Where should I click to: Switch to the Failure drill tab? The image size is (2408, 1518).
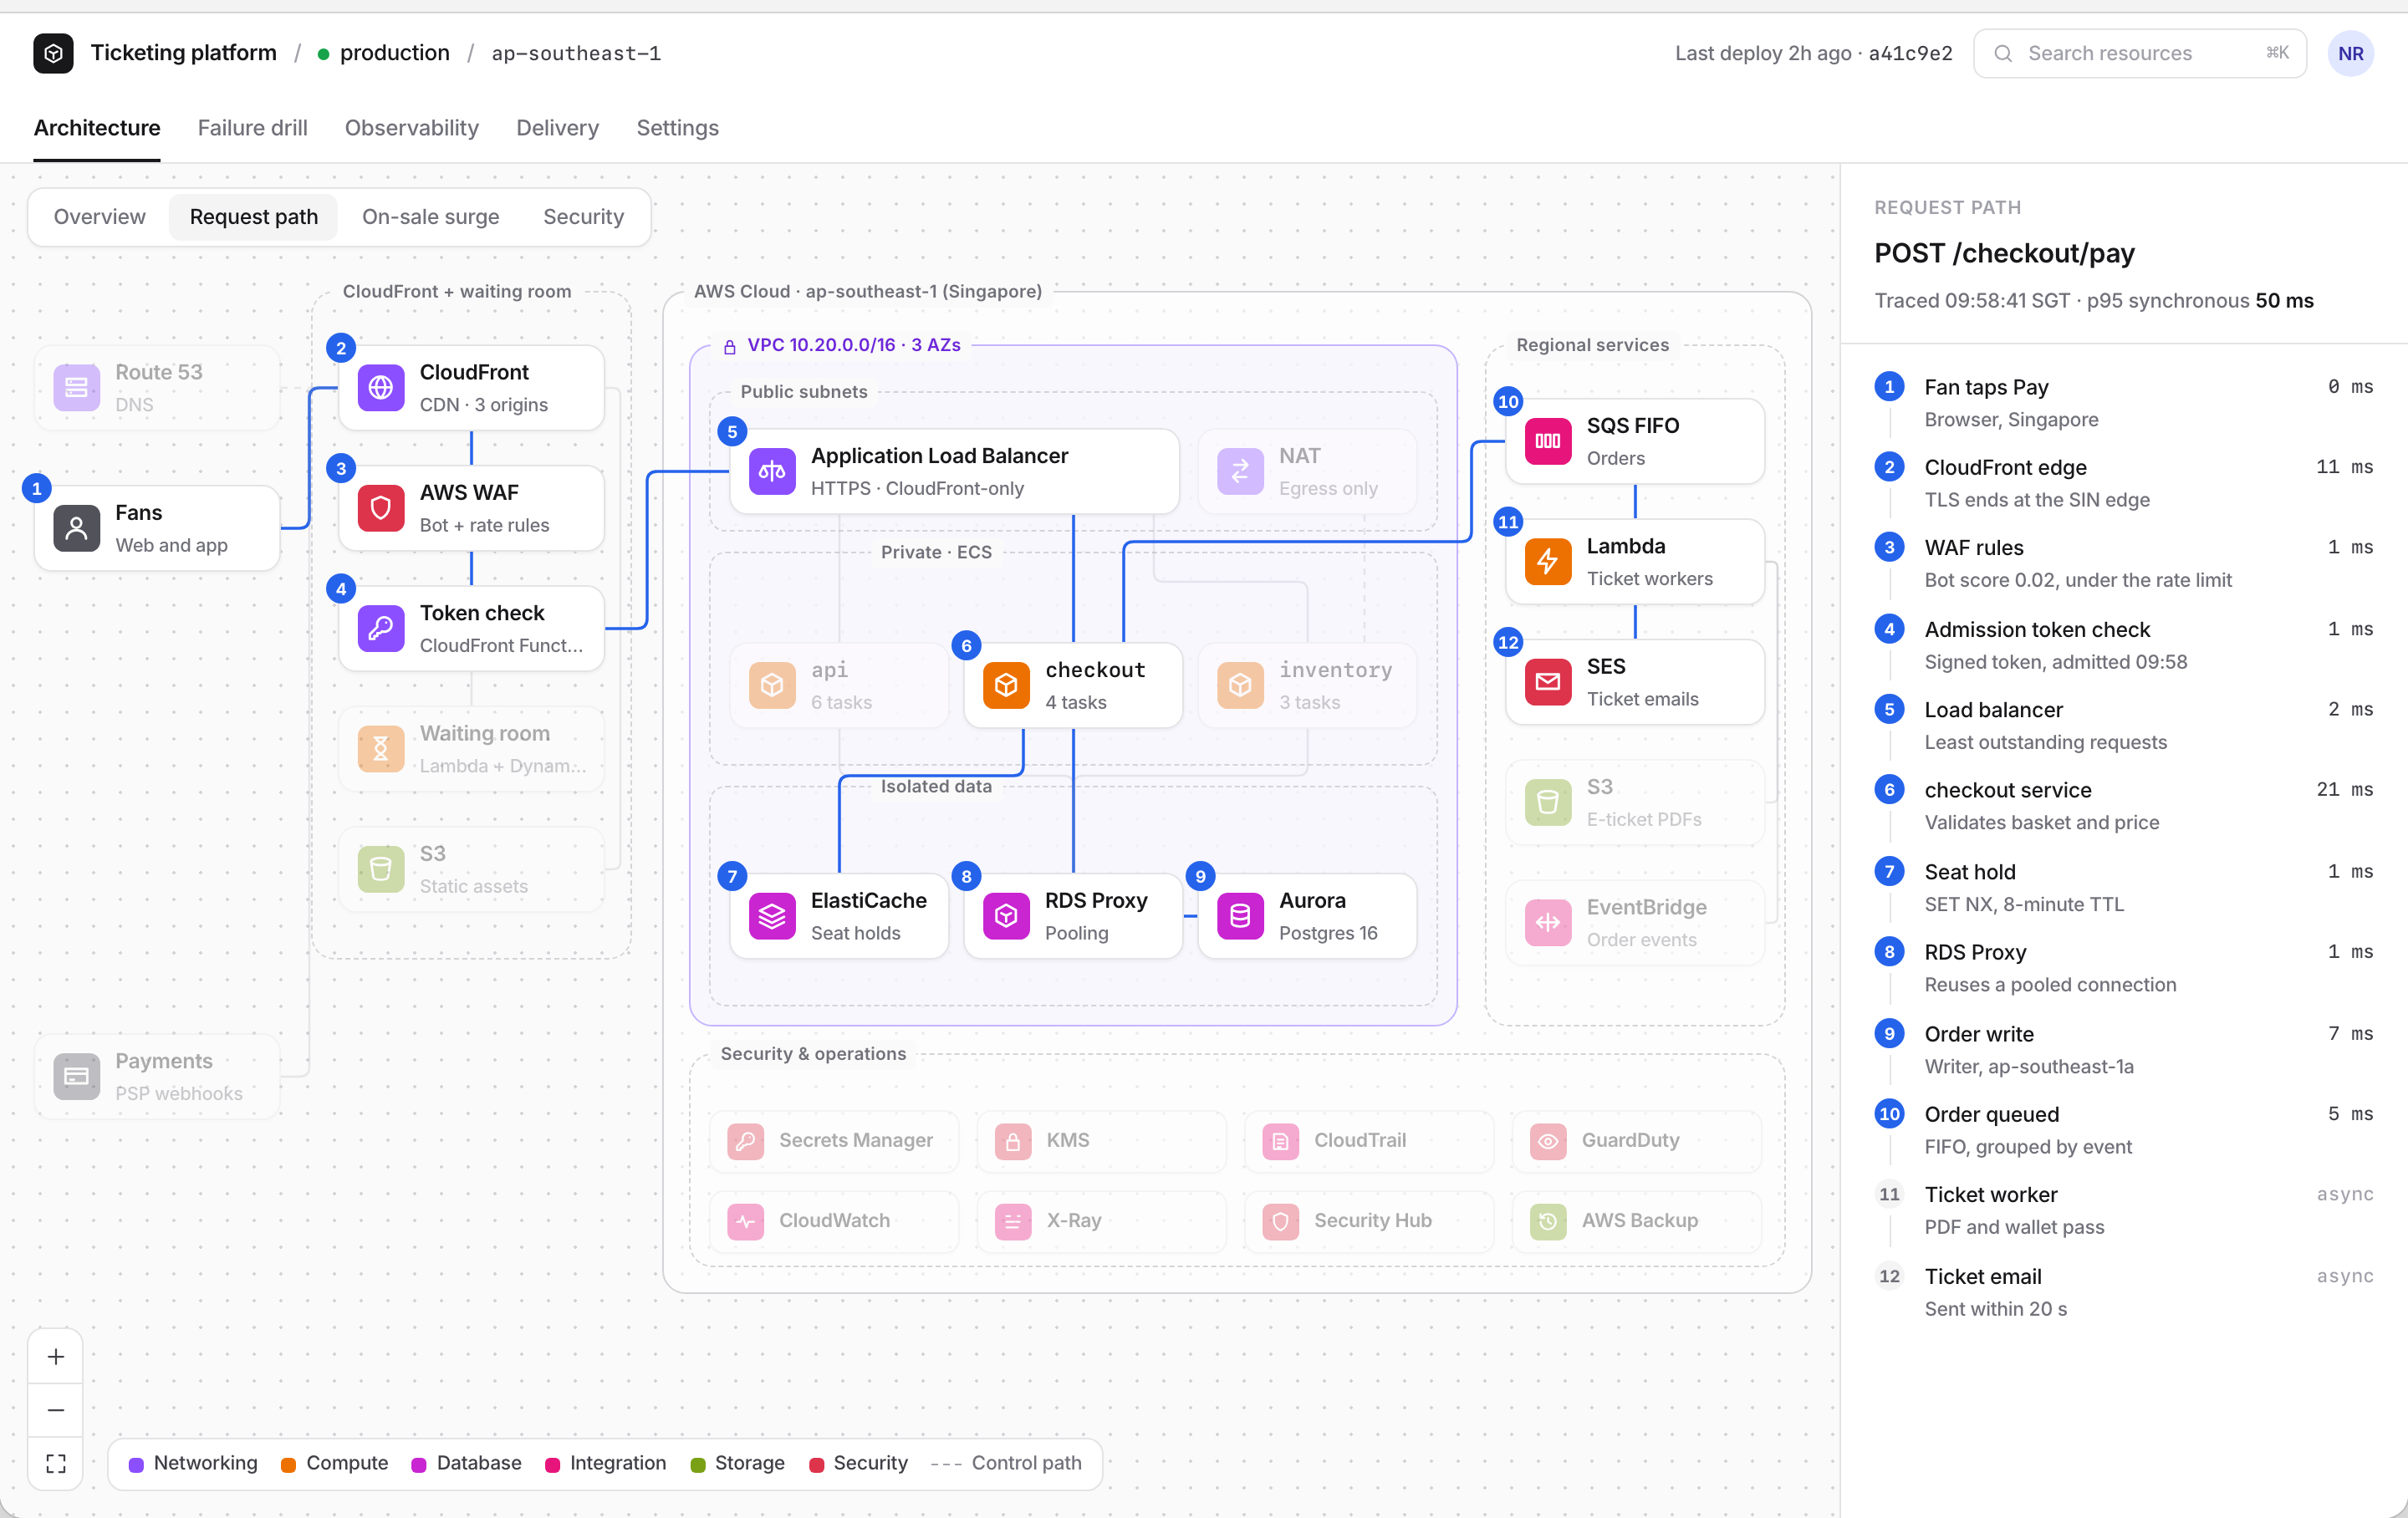tap(252, 128)
